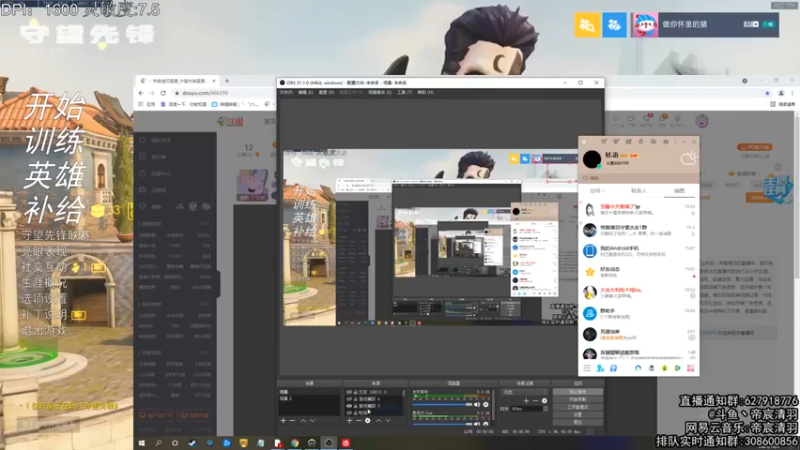Mute the 麦克风/Aux mixer channel
The image size is (800, 450).
pyautogui.click(x=477, y=423)
